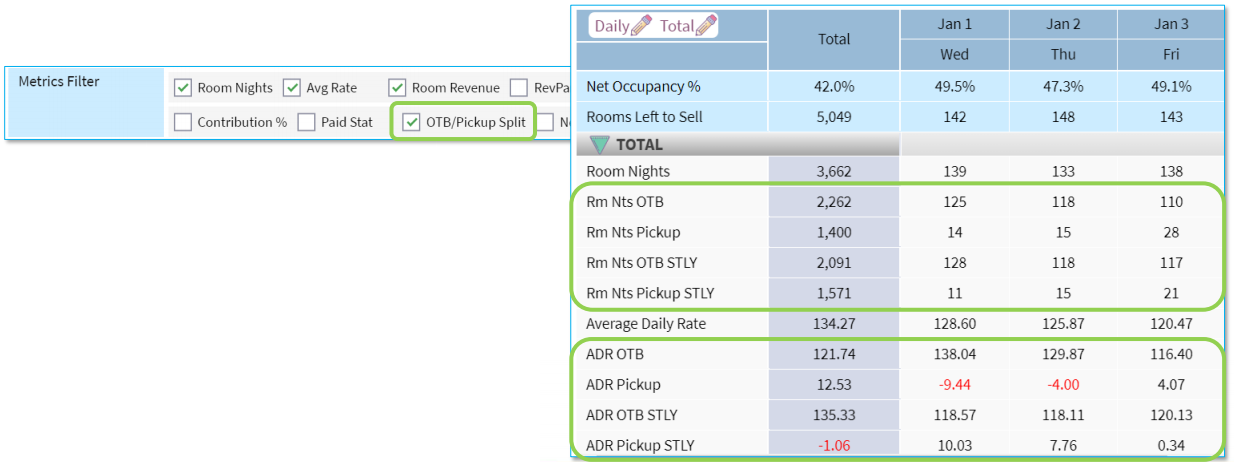Click the Jan 2 date header
Viewport: 1234px width, 462px height.
pyautogui.click(x=1063, y=24)
